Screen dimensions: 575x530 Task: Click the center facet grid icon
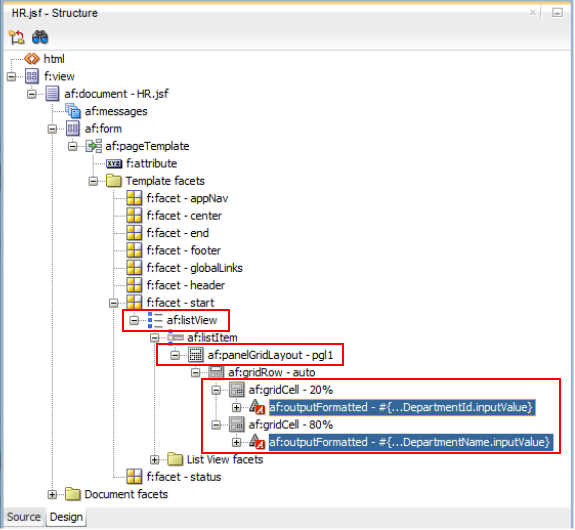click(134, 216)
